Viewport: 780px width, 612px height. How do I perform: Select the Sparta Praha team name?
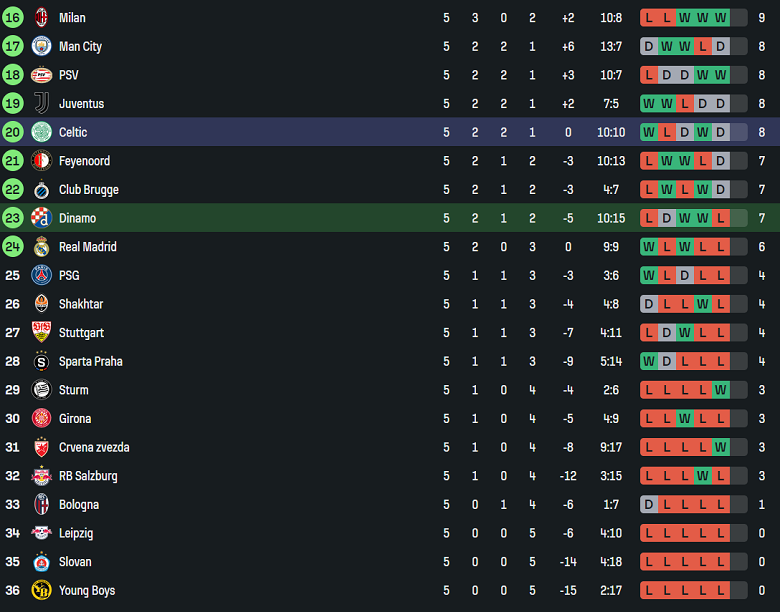pyautogui.click(x=90, y=362)
